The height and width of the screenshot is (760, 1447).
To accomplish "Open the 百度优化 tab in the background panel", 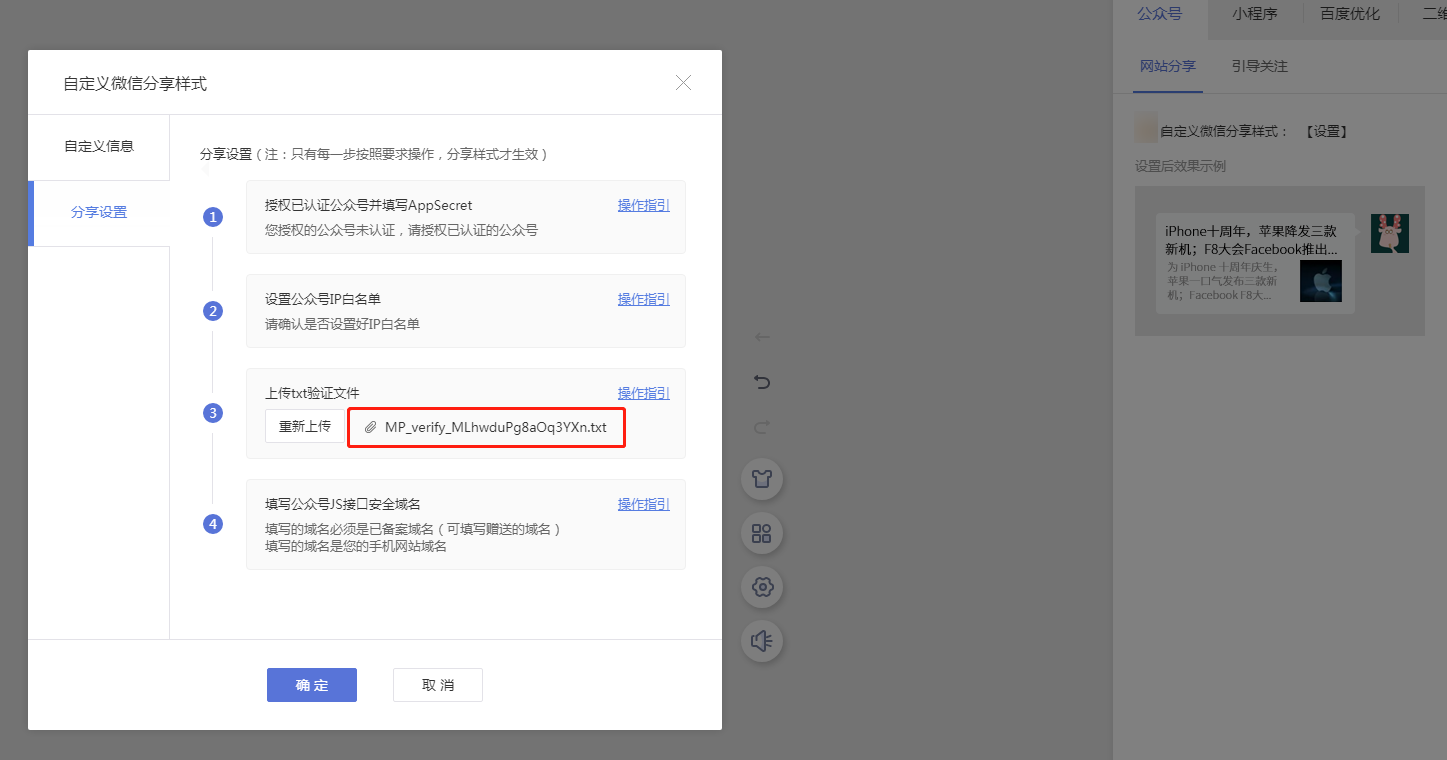I will click(x=1350, y=14).
